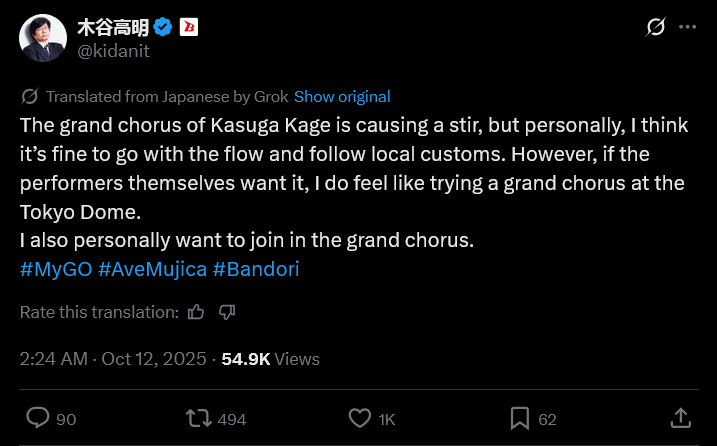
Task: Open the #AveMujica hashtag
Action: click(x=152, y=269)
